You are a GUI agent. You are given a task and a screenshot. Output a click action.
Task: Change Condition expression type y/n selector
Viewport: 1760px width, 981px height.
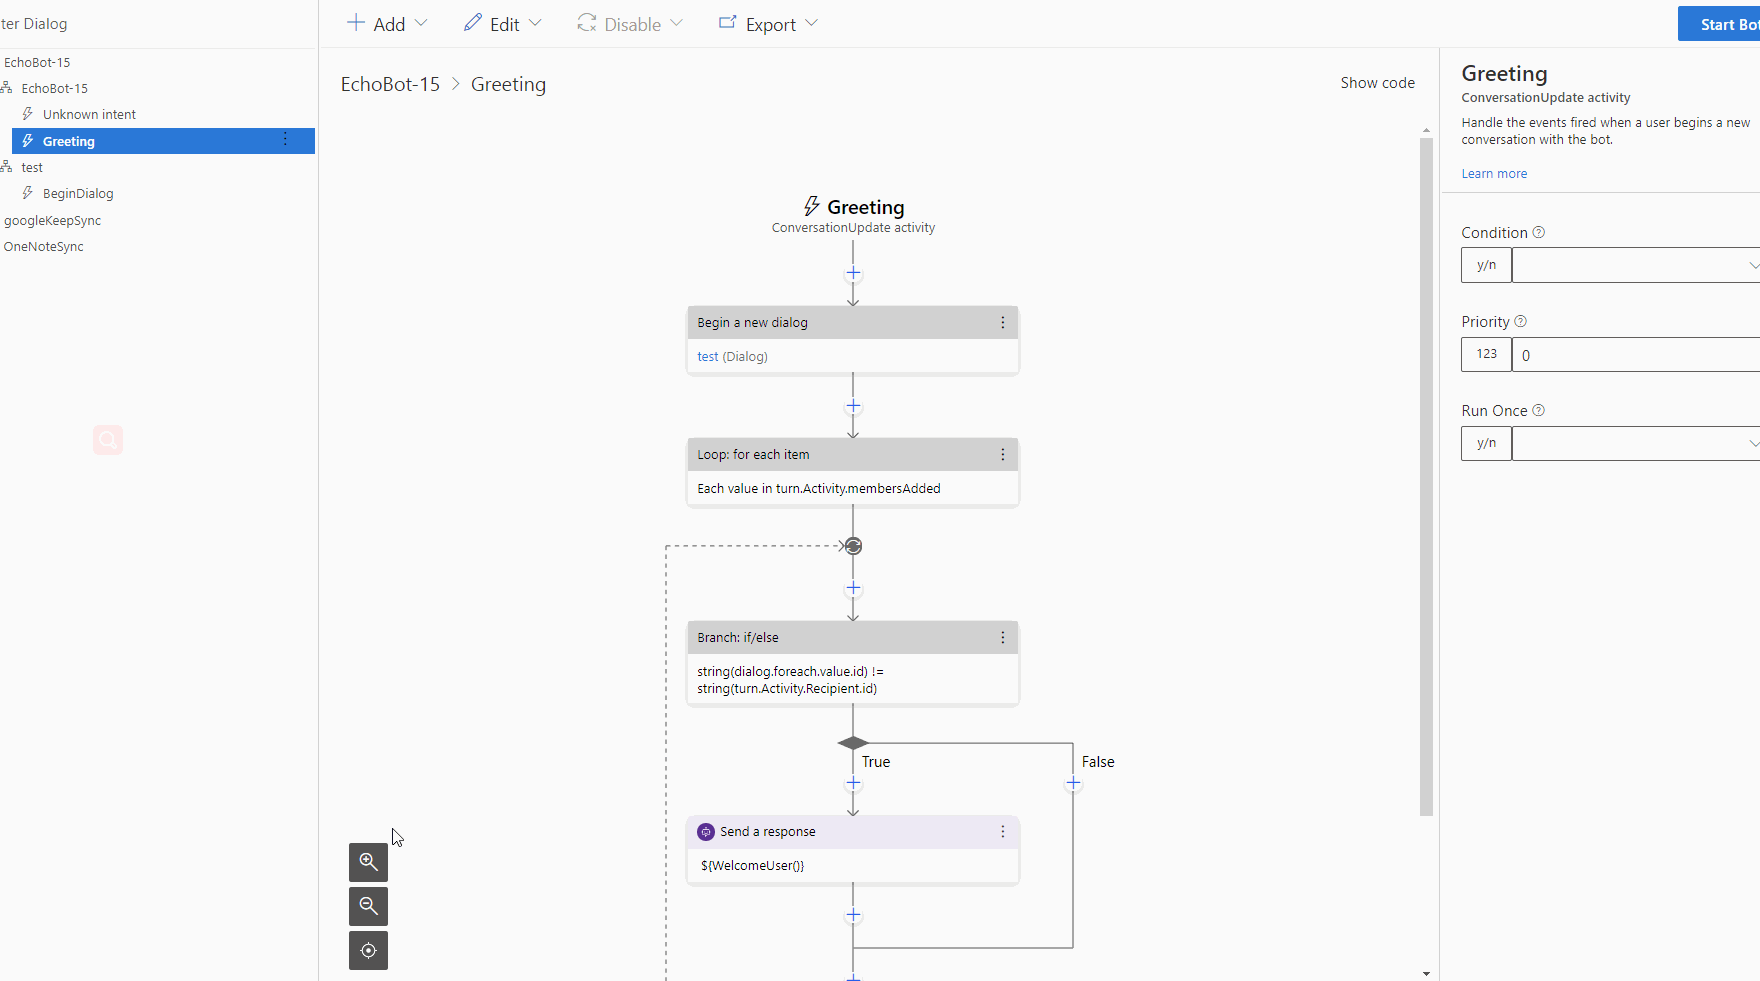coord(1487,265)
